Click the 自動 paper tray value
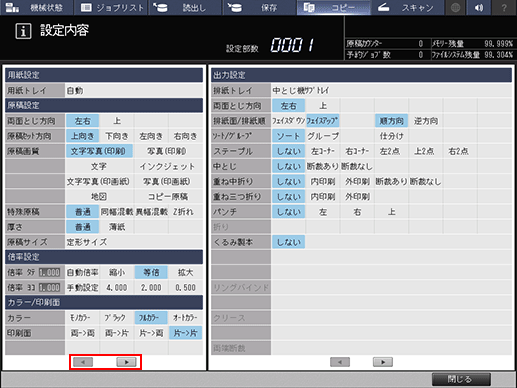517x388 pixels. click(x=134, y=90)
